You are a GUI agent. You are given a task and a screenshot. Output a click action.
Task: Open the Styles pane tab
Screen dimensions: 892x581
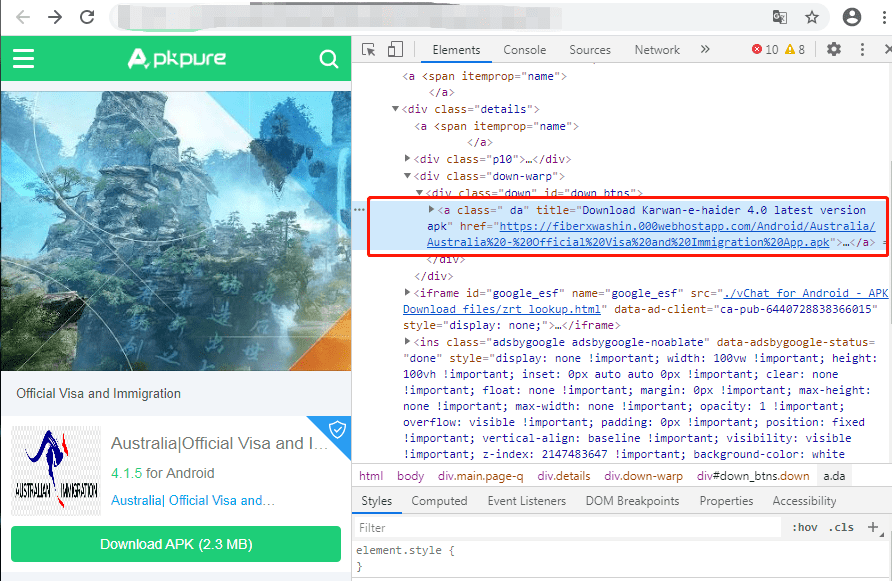click(377, 501)
